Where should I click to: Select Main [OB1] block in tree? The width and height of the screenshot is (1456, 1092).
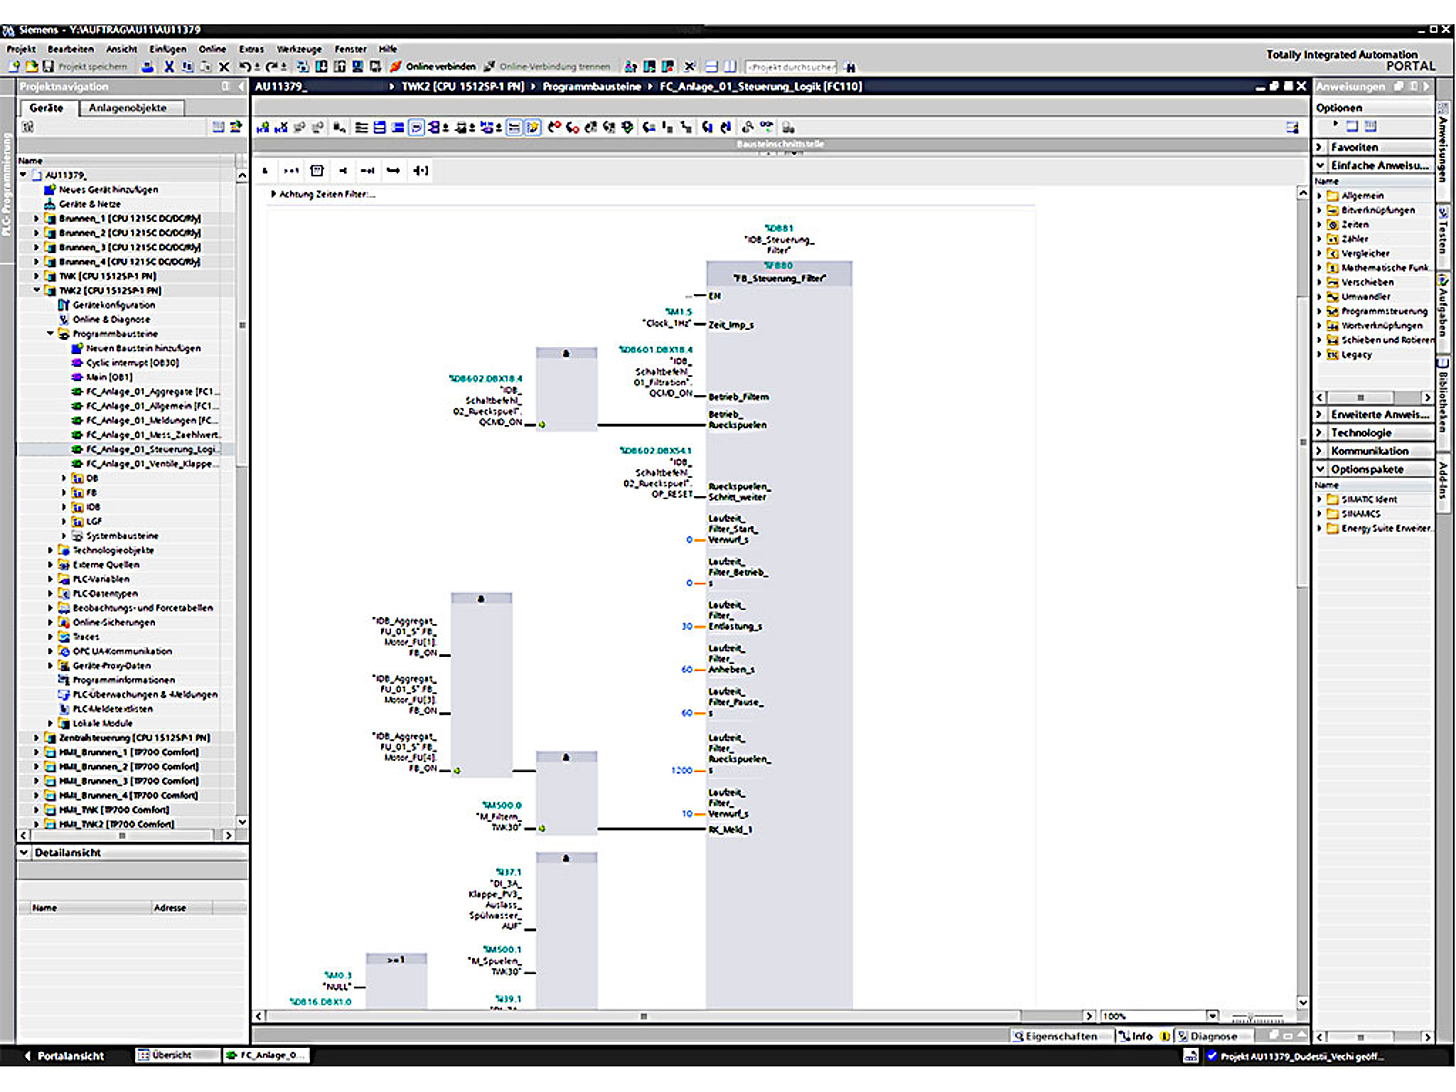(108, 377)
